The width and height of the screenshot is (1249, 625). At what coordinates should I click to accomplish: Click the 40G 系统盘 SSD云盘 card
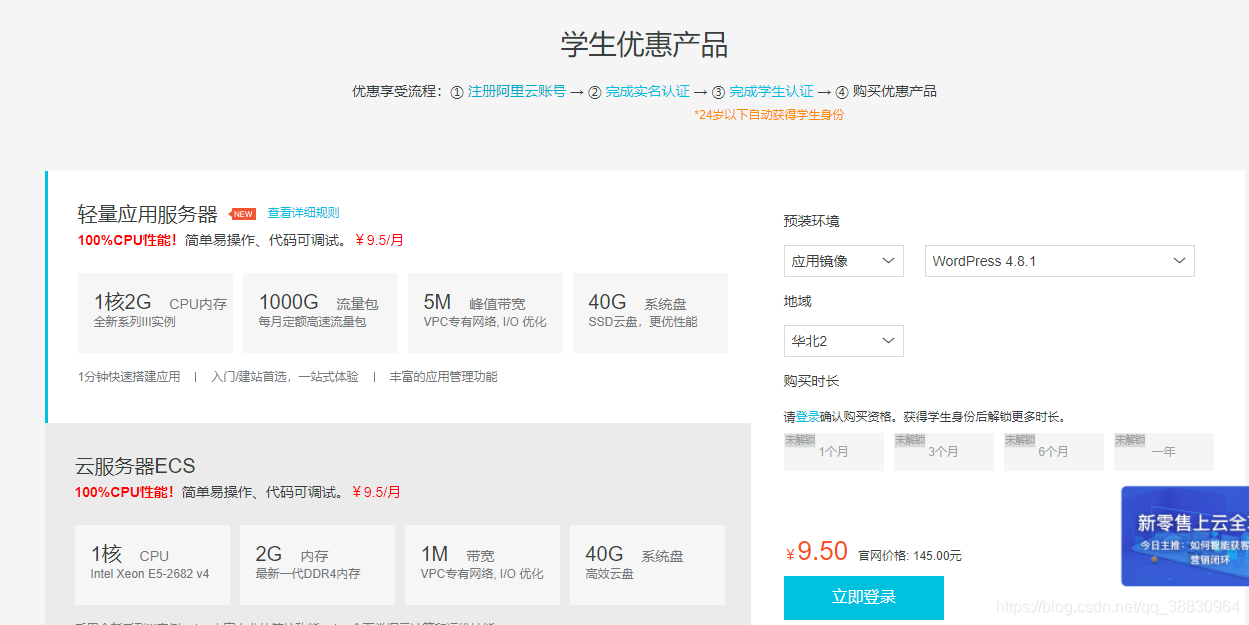pyautogui.click(x=650, y=313)
